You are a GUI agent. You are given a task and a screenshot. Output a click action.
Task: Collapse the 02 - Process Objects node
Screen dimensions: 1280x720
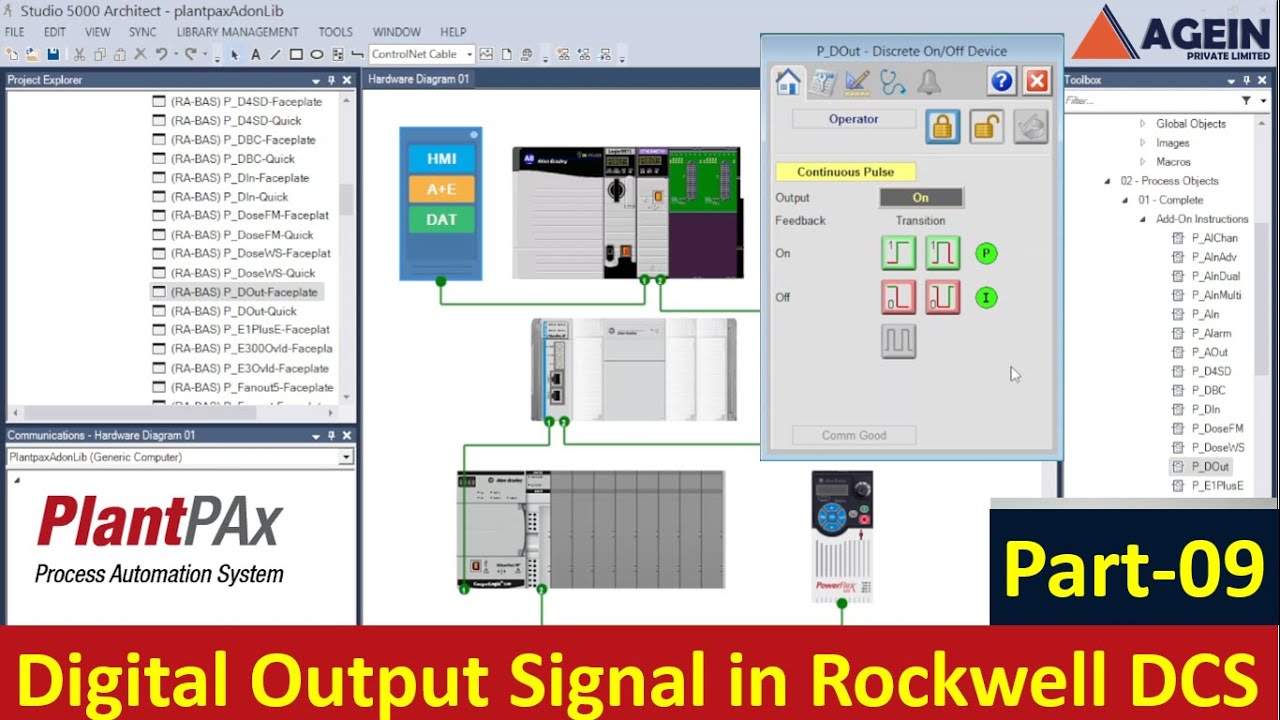(1108, 181)
